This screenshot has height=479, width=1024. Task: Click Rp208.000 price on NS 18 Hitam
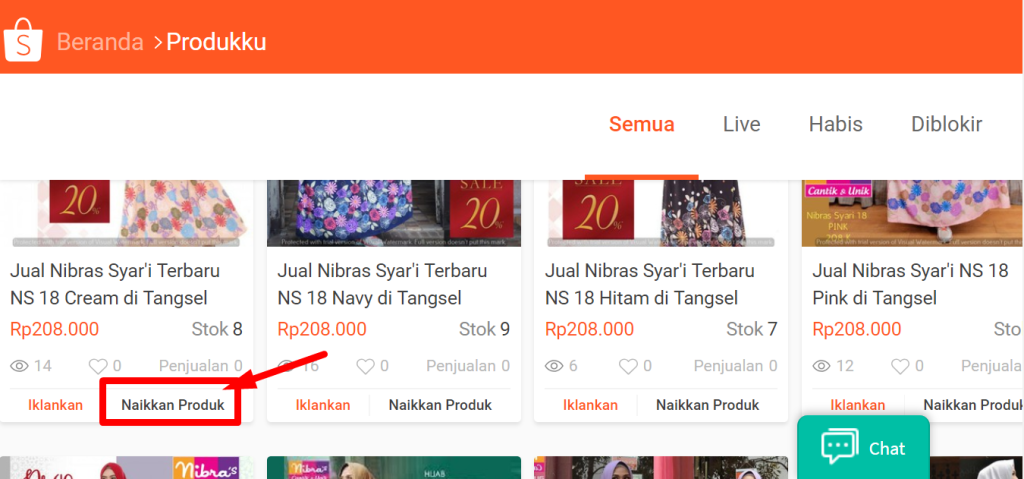point(589,329)
